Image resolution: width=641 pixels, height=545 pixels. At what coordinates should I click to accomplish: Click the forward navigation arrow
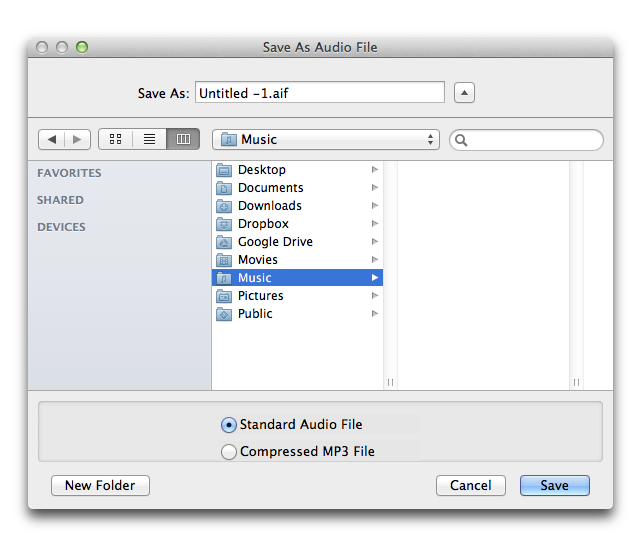[x=78, y=139]
